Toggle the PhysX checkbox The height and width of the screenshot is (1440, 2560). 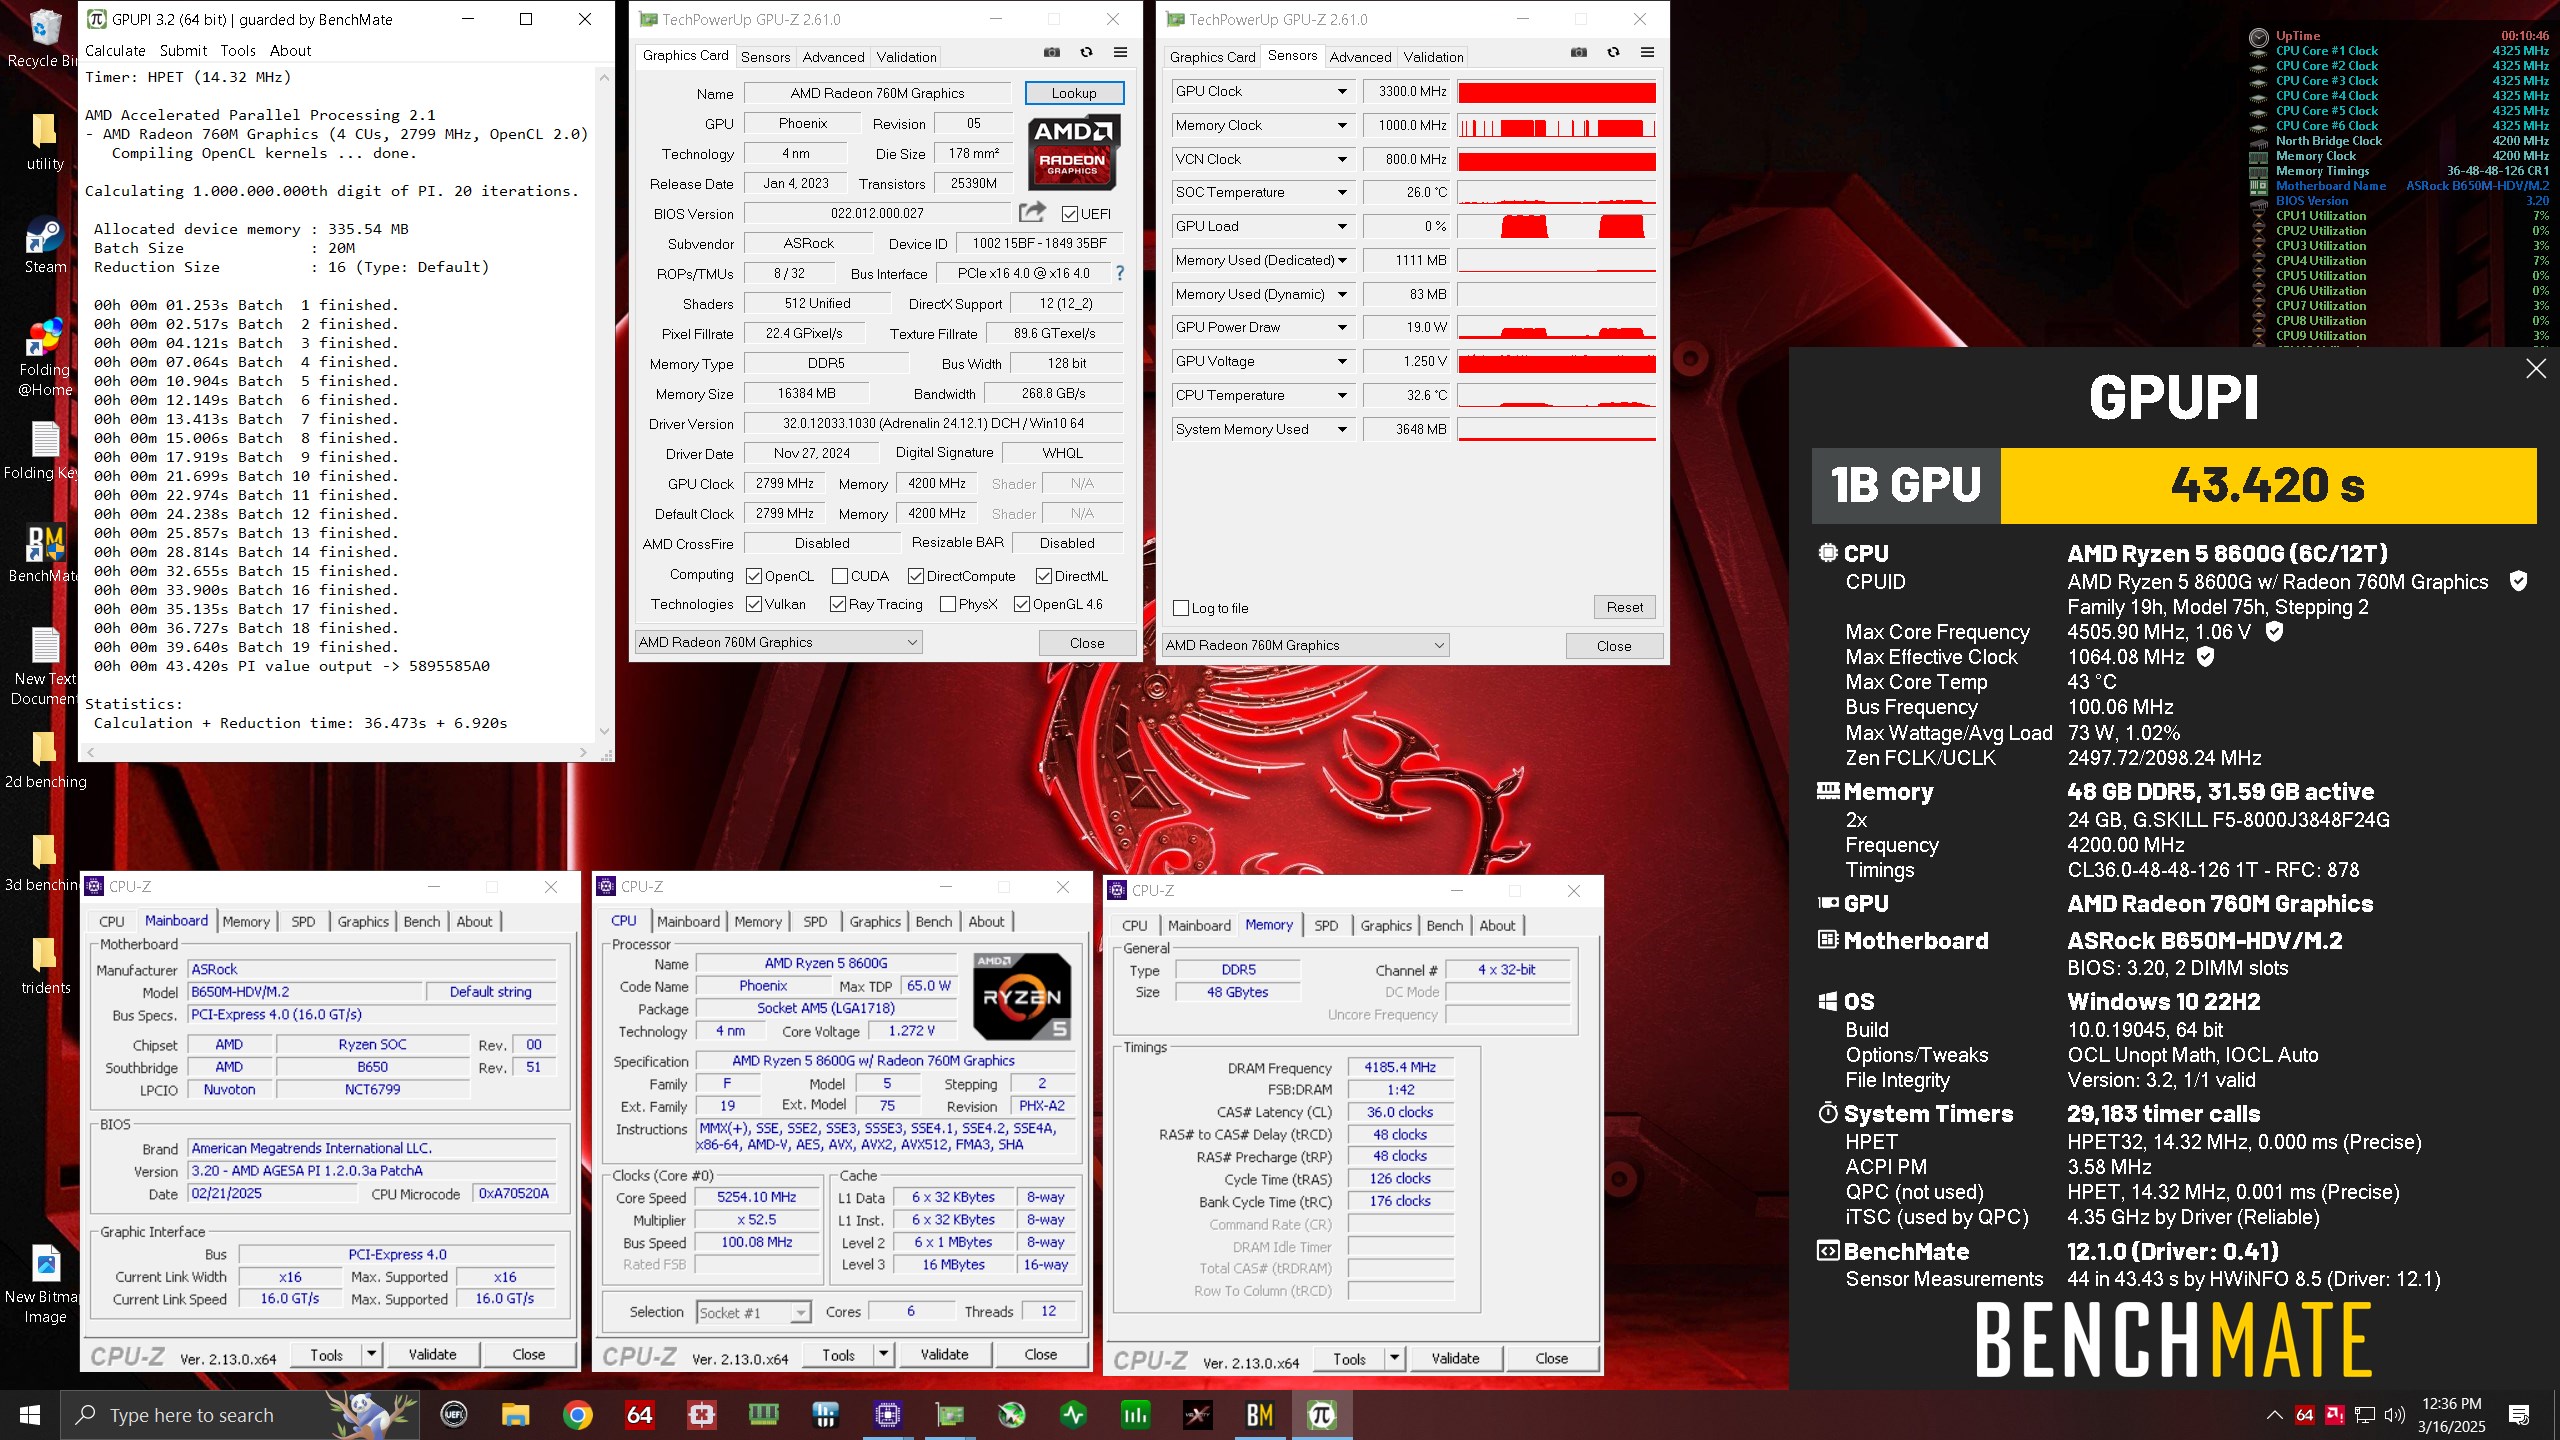pos(948,604)
